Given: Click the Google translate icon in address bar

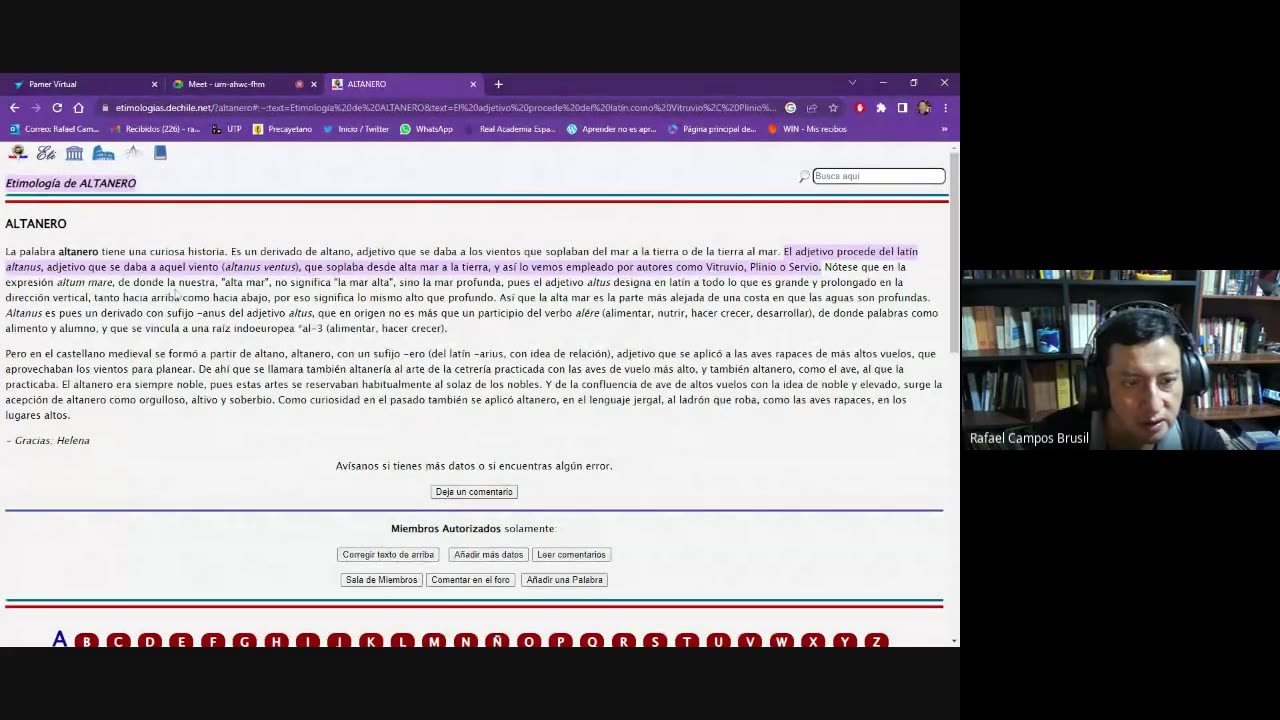Looking at the screenshot, I should (x=790, y=108).
